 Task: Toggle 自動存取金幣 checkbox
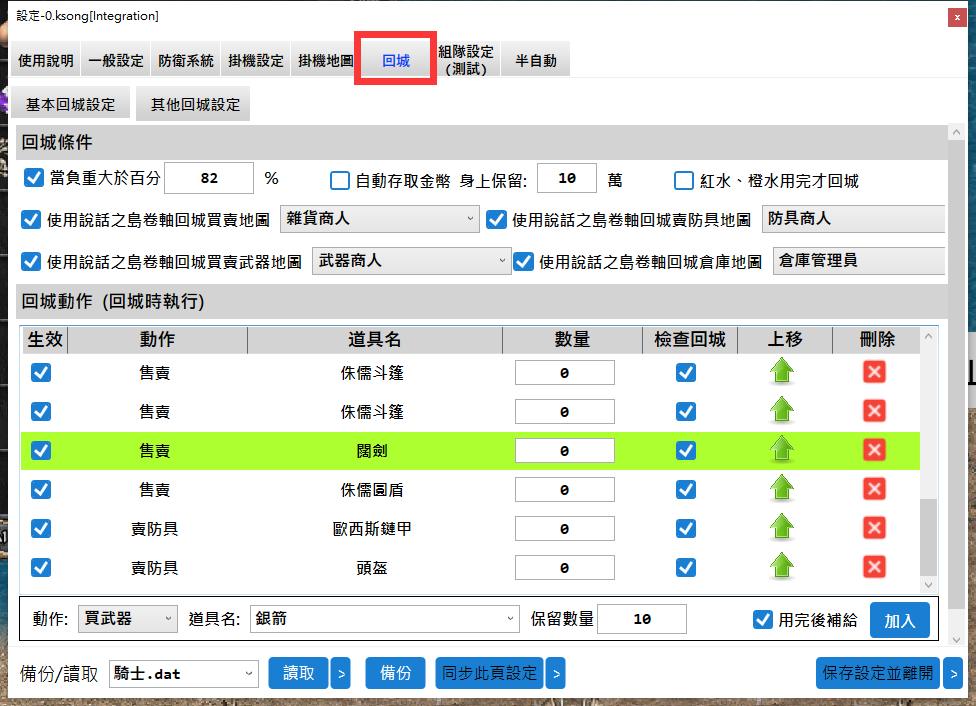click(x=340, y=181)
